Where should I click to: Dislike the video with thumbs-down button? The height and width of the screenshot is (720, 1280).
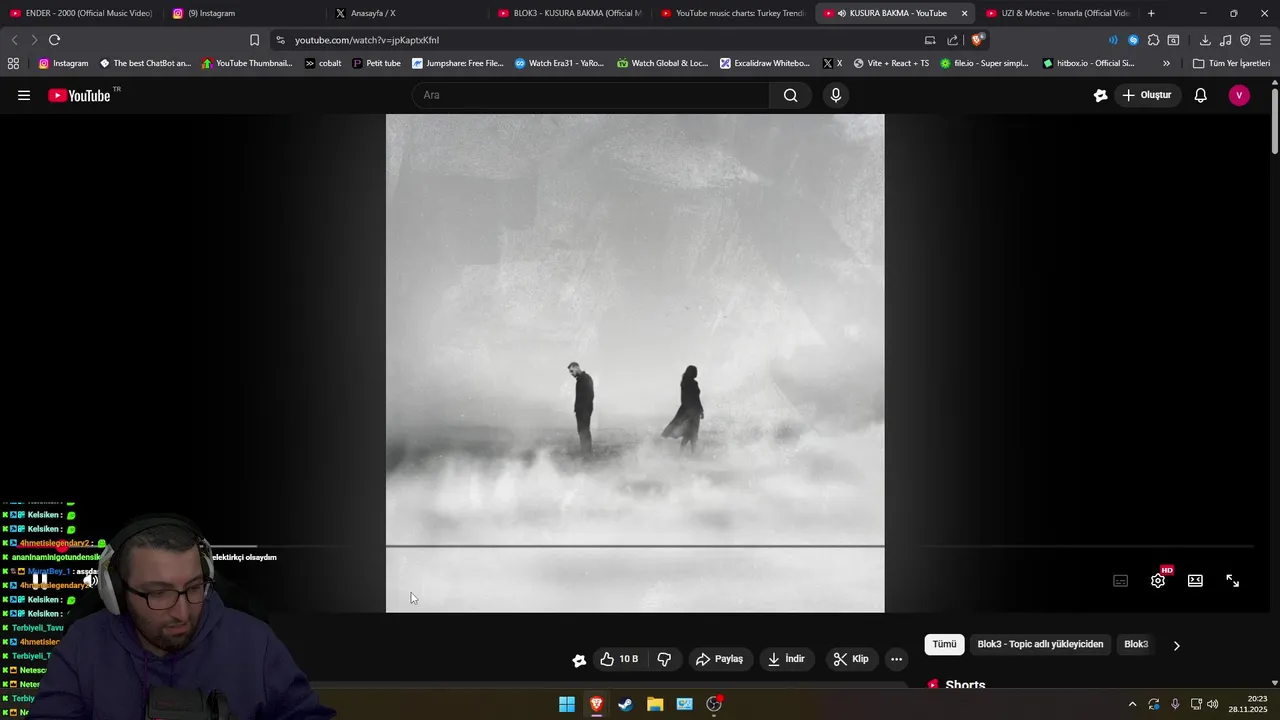point(664,659)
